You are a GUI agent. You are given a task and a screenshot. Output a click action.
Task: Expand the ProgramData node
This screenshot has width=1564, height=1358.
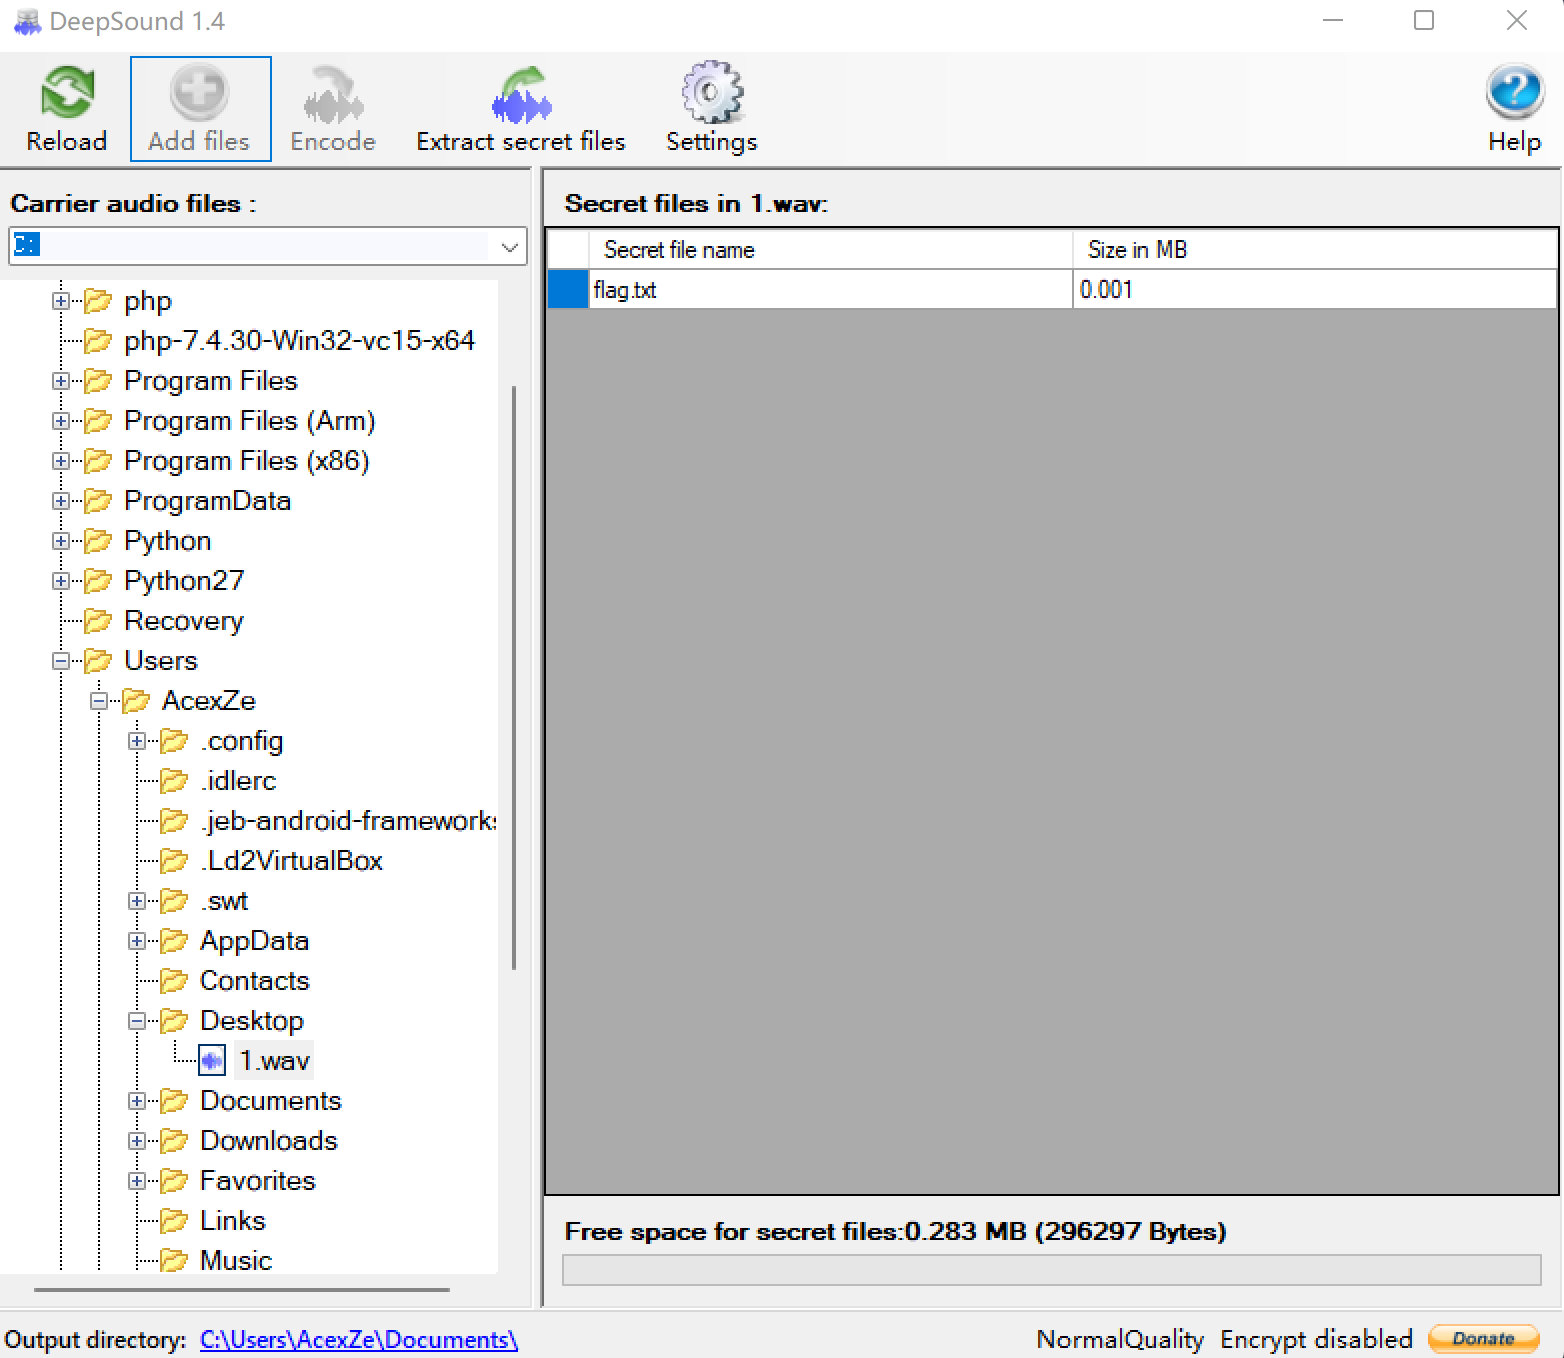coord(61,500)
